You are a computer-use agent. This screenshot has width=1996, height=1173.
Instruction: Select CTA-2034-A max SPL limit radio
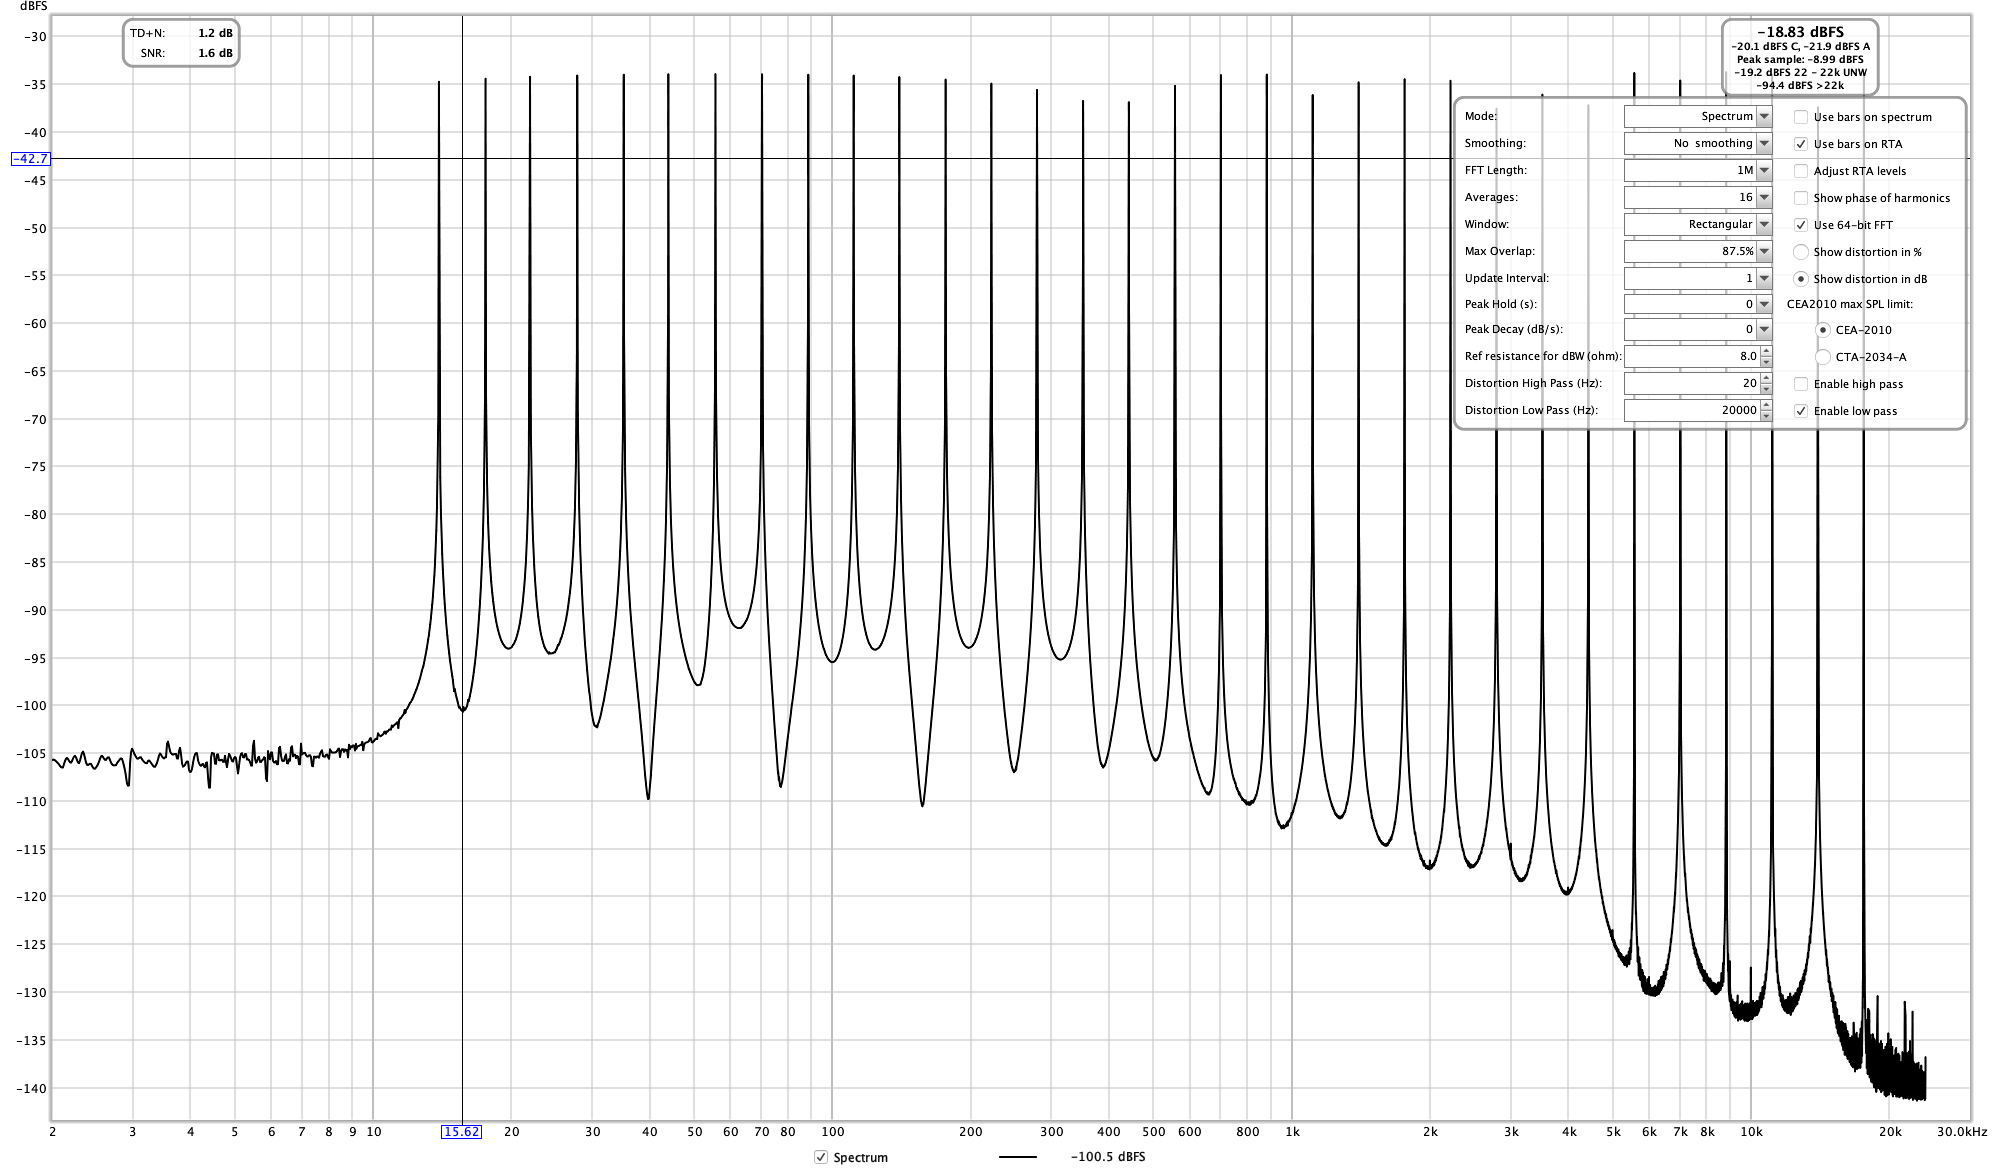pyautogui.click(x=1823, y=357)
